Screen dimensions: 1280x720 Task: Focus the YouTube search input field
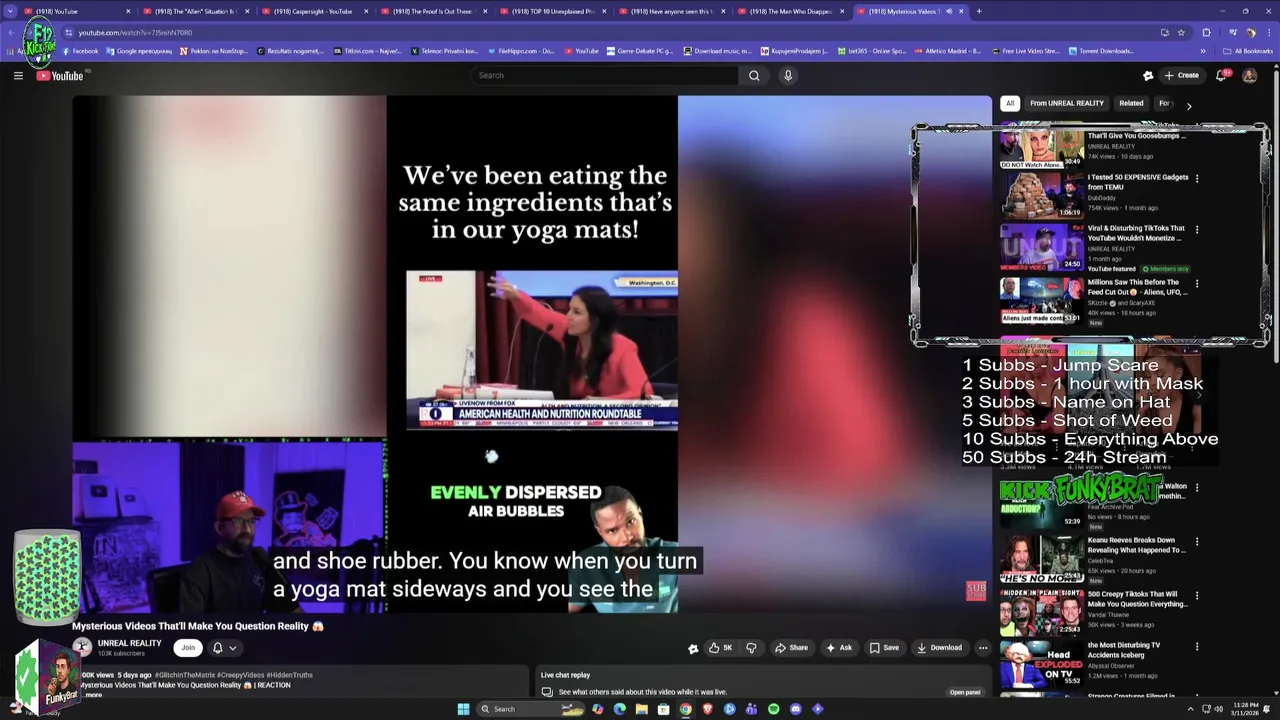[604, 75]
